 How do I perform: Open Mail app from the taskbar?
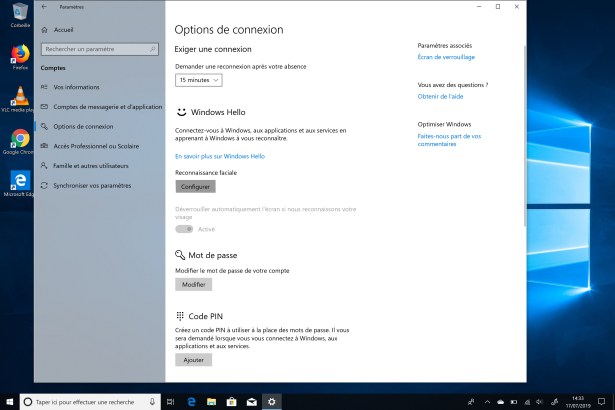click(x=251, y=402)
